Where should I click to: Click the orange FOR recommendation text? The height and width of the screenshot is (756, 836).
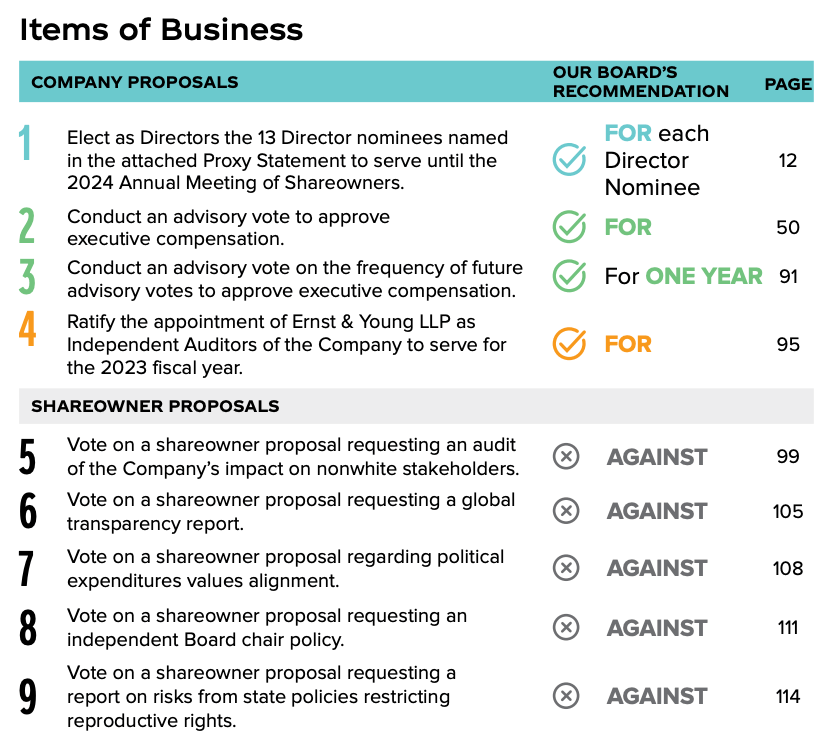[628, 344]
